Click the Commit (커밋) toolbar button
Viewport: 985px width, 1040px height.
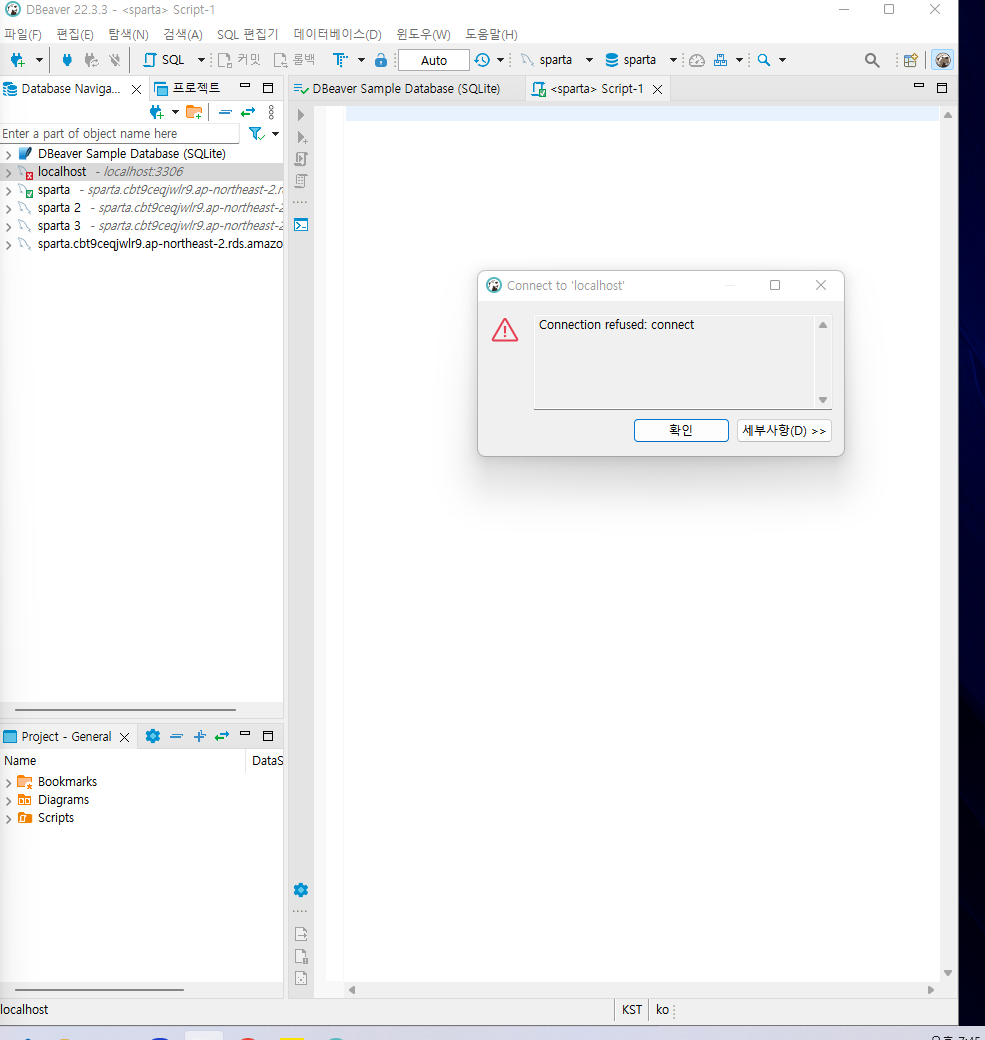pos(239,60)
